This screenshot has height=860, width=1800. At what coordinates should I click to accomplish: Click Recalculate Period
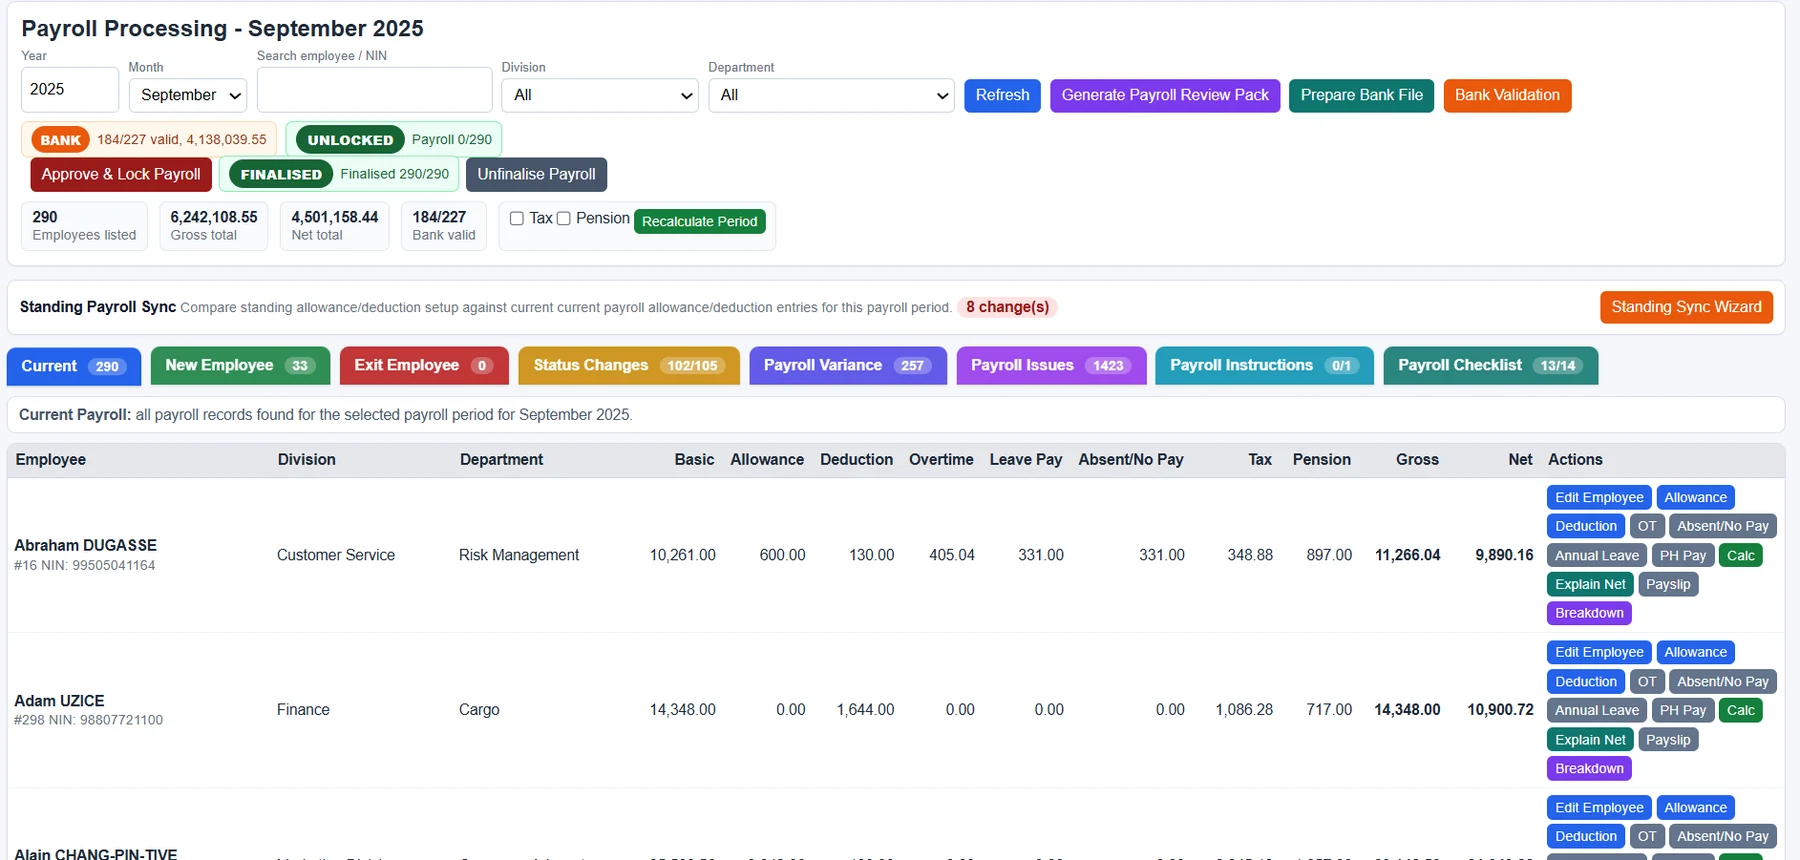pyautogui.click(x=700, y=221)
